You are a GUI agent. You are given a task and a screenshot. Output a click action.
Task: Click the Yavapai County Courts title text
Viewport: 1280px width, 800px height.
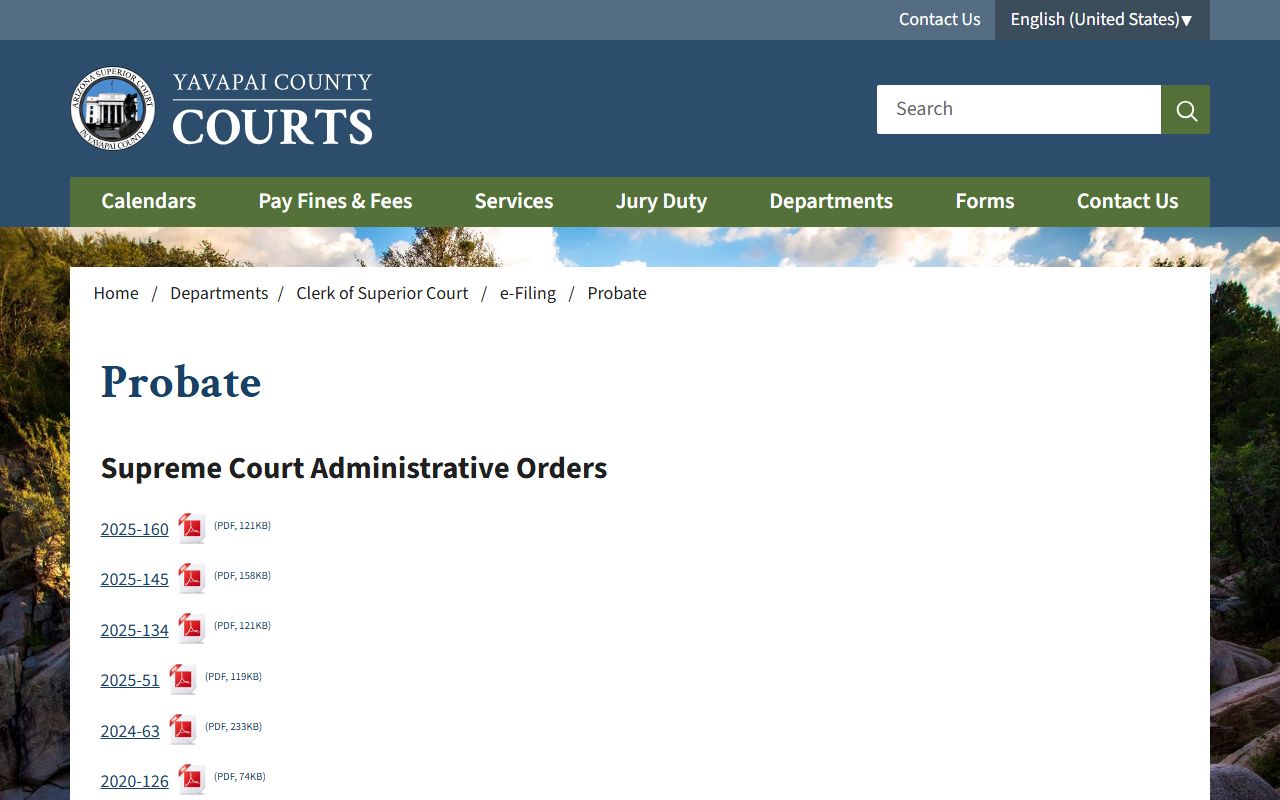272,109
